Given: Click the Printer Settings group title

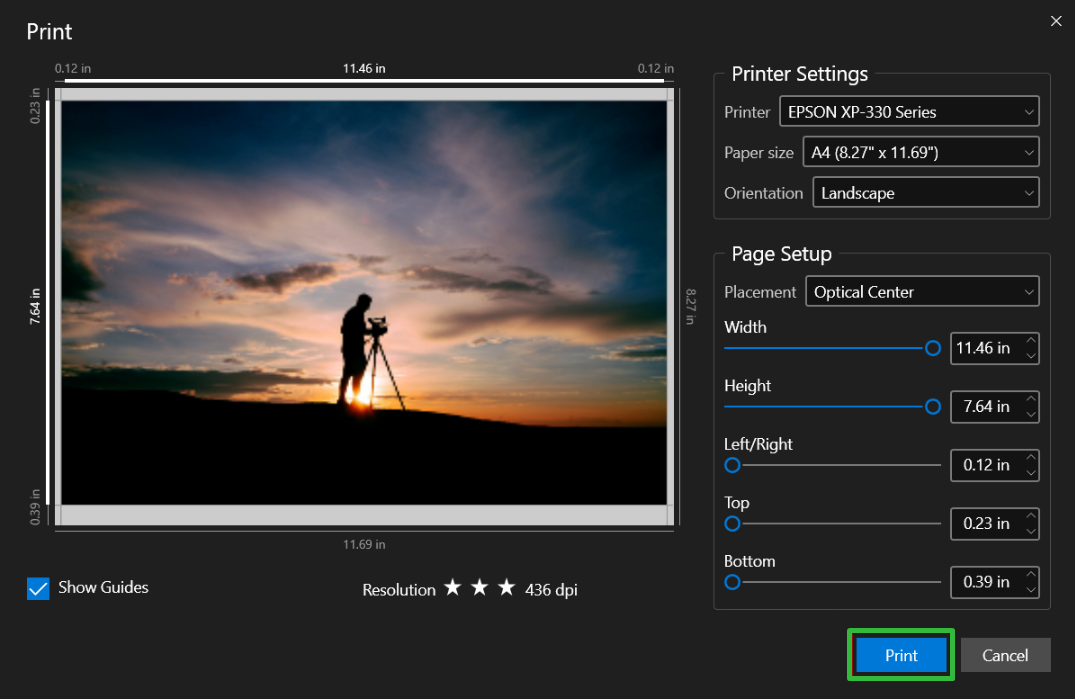Looking at the screenshot, I should tap(799, 74).
